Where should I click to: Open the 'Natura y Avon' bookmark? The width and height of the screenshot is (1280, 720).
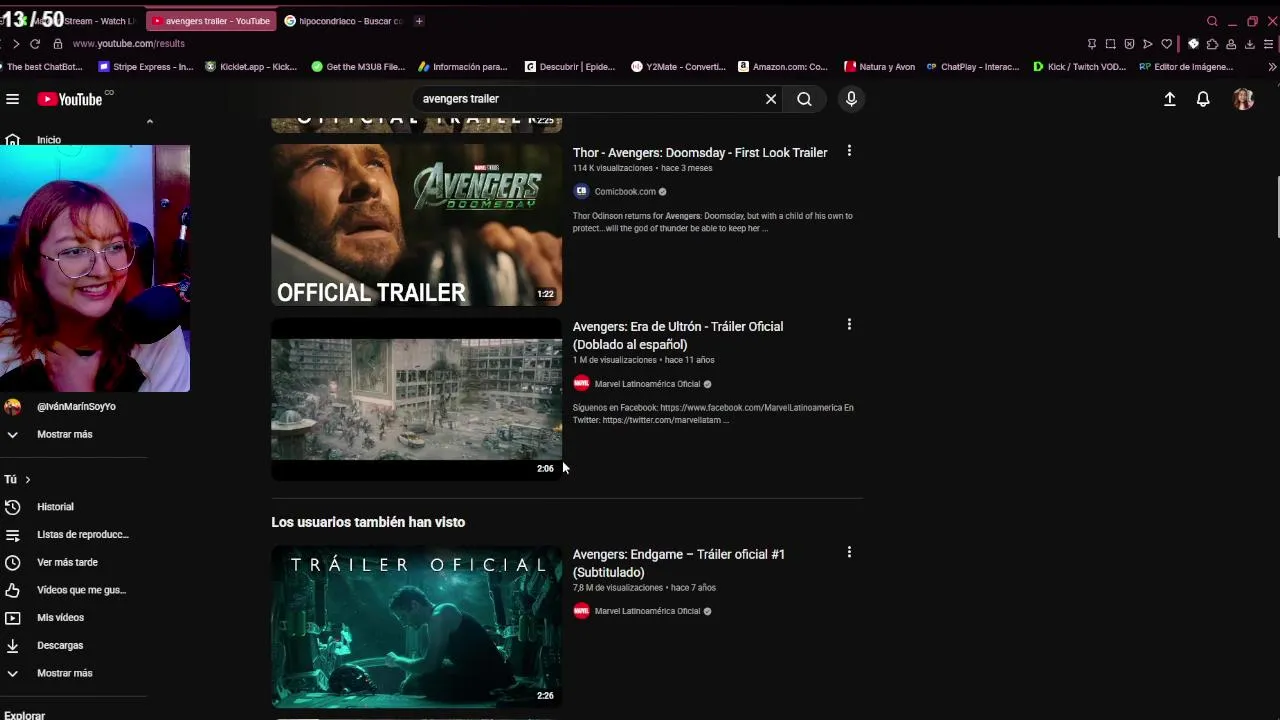click(x=880, y=67)
